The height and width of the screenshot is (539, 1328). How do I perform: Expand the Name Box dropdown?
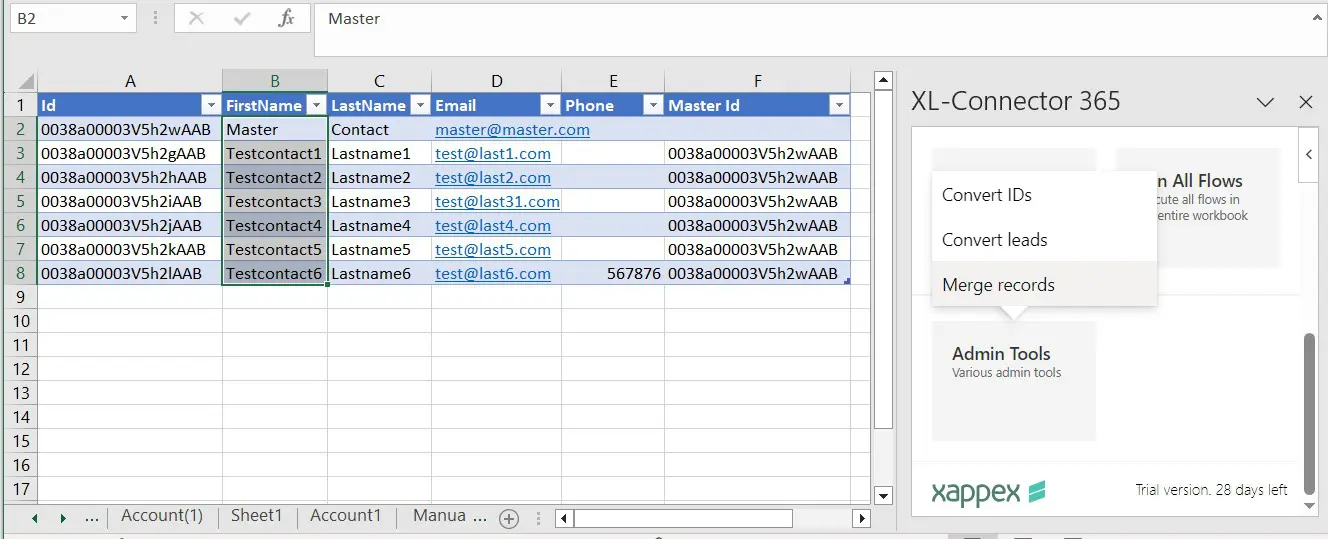coord(124,19)
